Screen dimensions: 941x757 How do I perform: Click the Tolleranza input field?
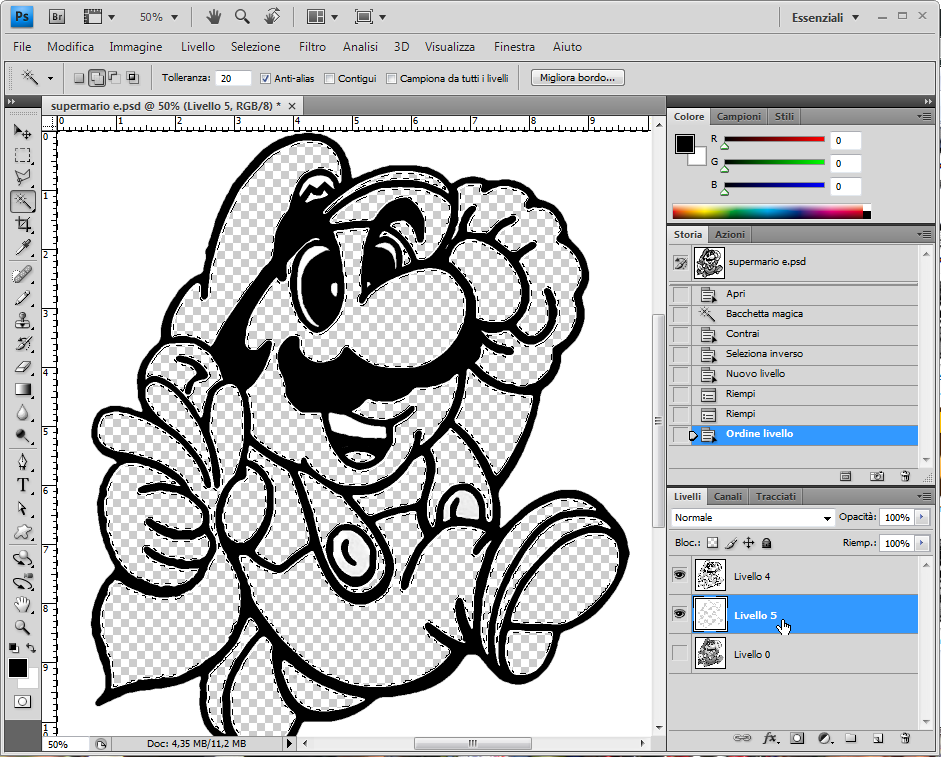pos(233,78)
